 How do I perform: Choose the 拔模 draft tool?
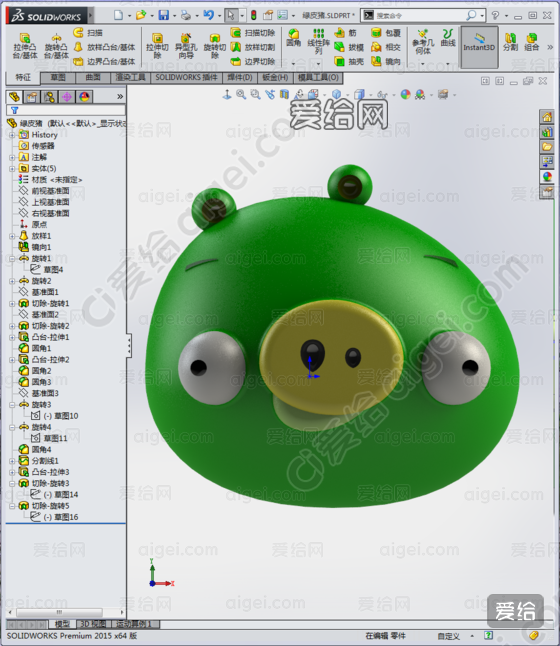[349, 47]
